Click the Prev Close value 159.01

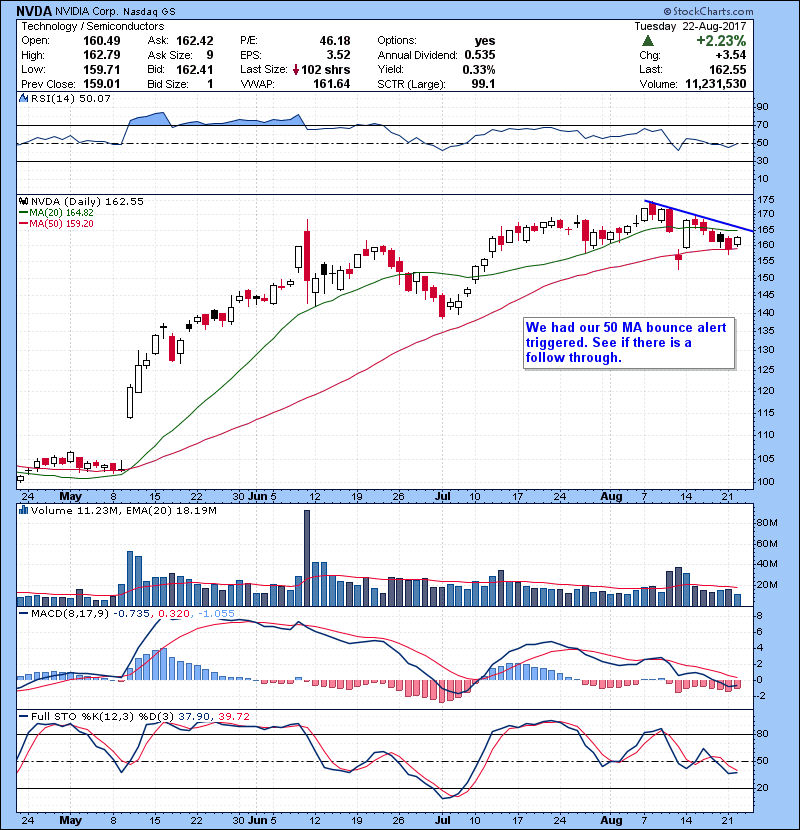tap(102, 84)
